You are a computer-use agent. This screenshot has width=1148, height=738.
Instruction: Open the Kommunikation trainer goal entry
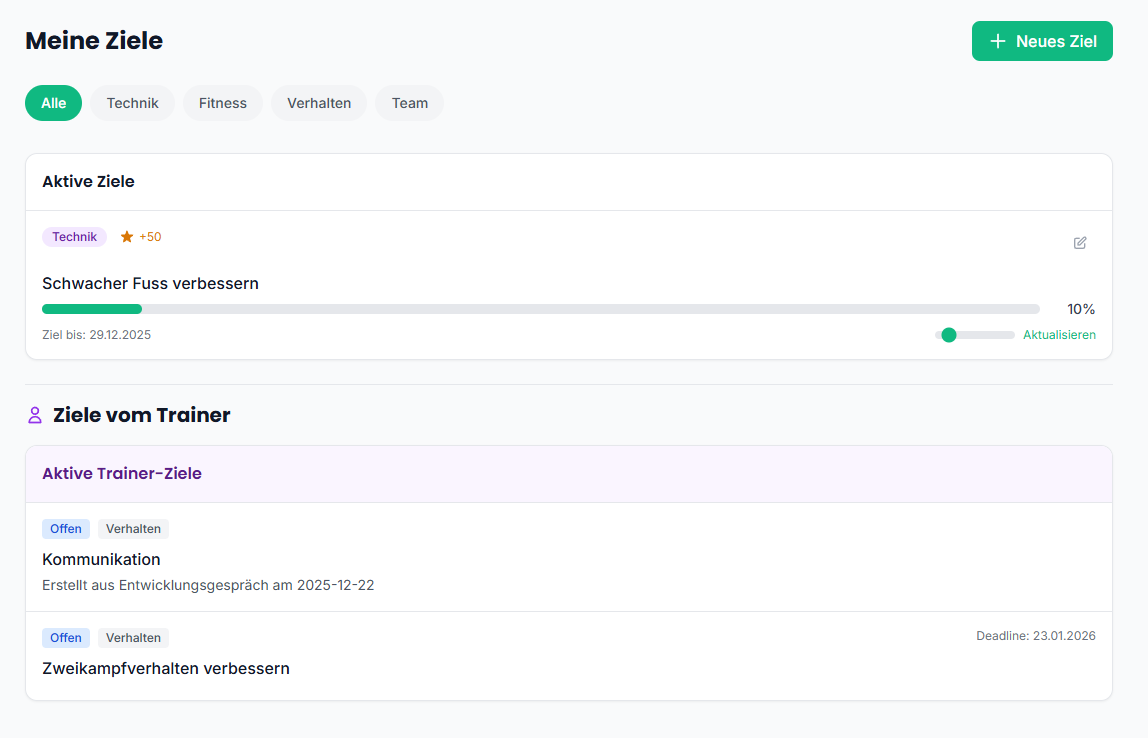coord(101,559)
